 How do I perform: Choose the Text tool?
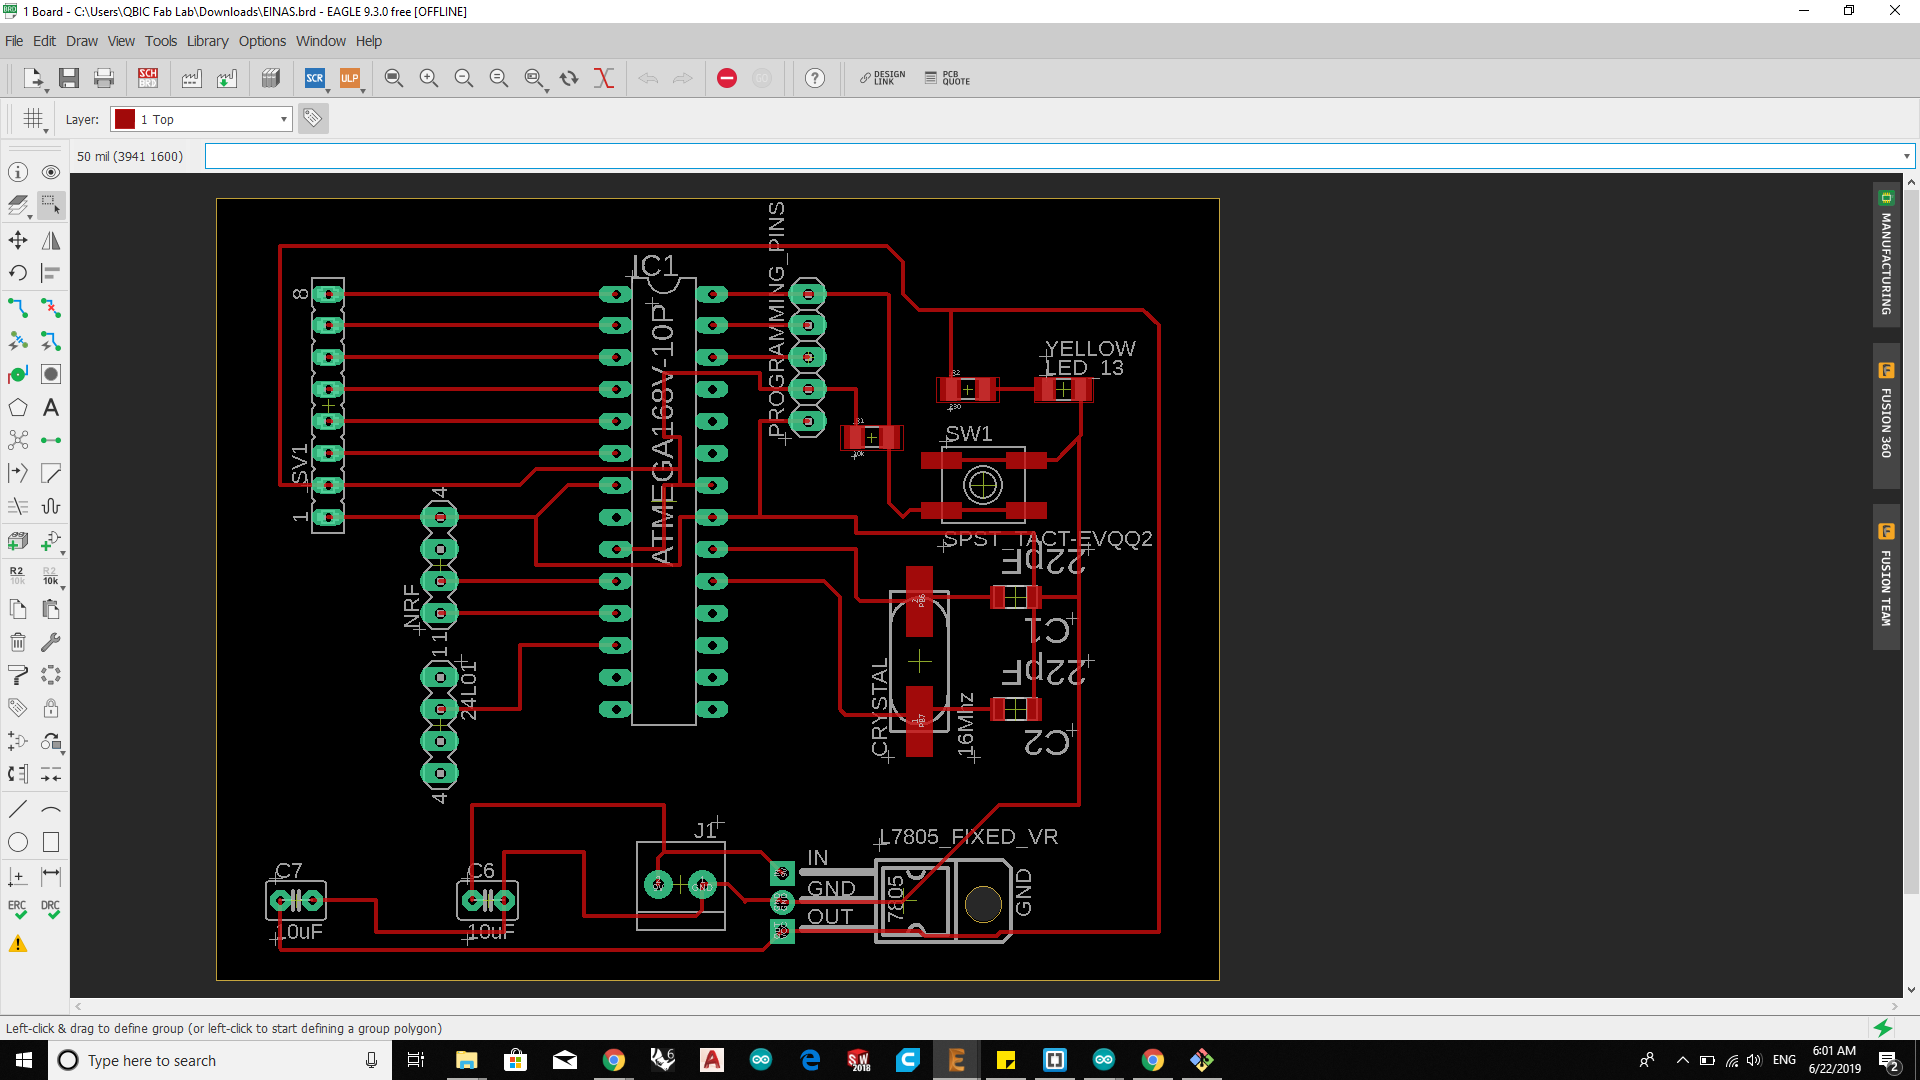click(50, 407)
